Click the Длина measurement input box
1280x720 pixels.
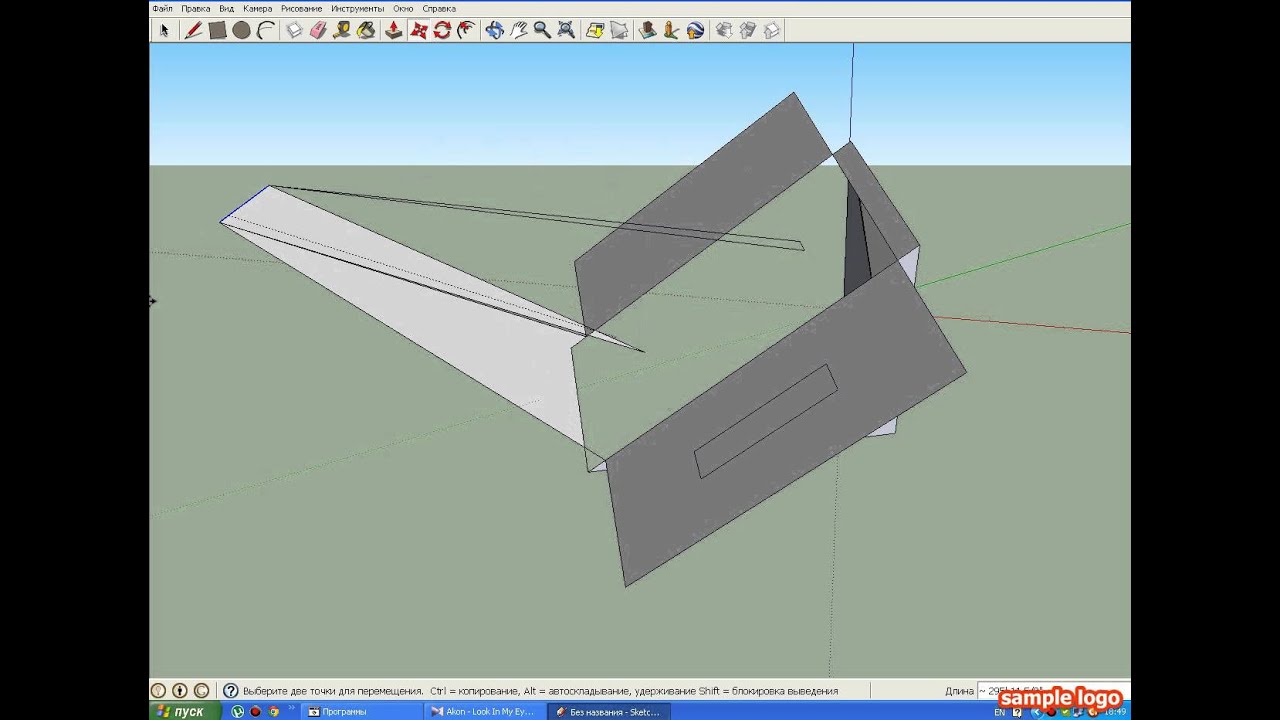pos(1052,691)
